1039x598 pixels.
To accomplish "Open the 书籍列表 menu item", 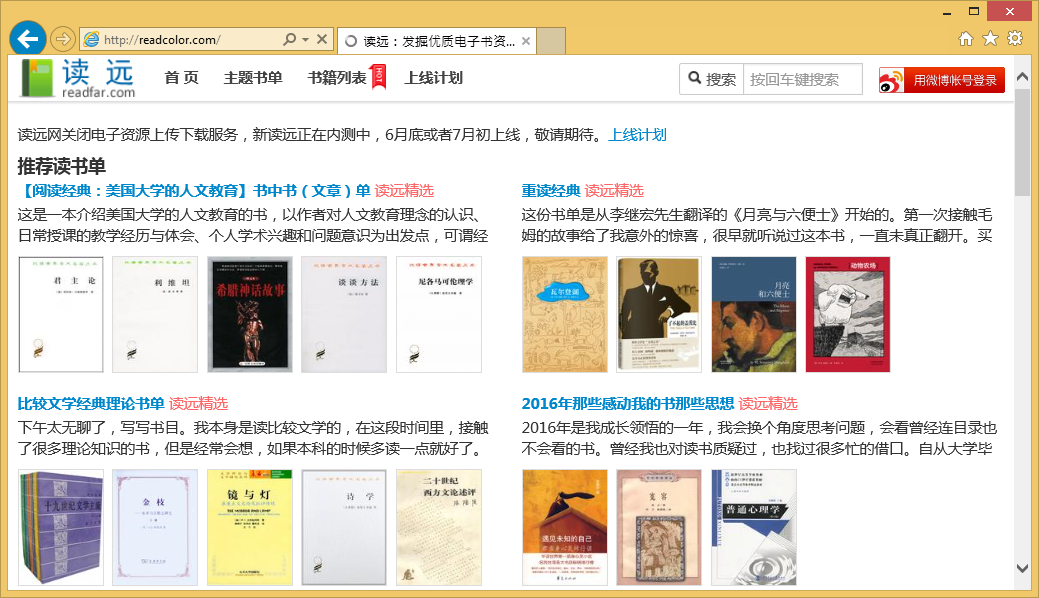I will point(337,78).
